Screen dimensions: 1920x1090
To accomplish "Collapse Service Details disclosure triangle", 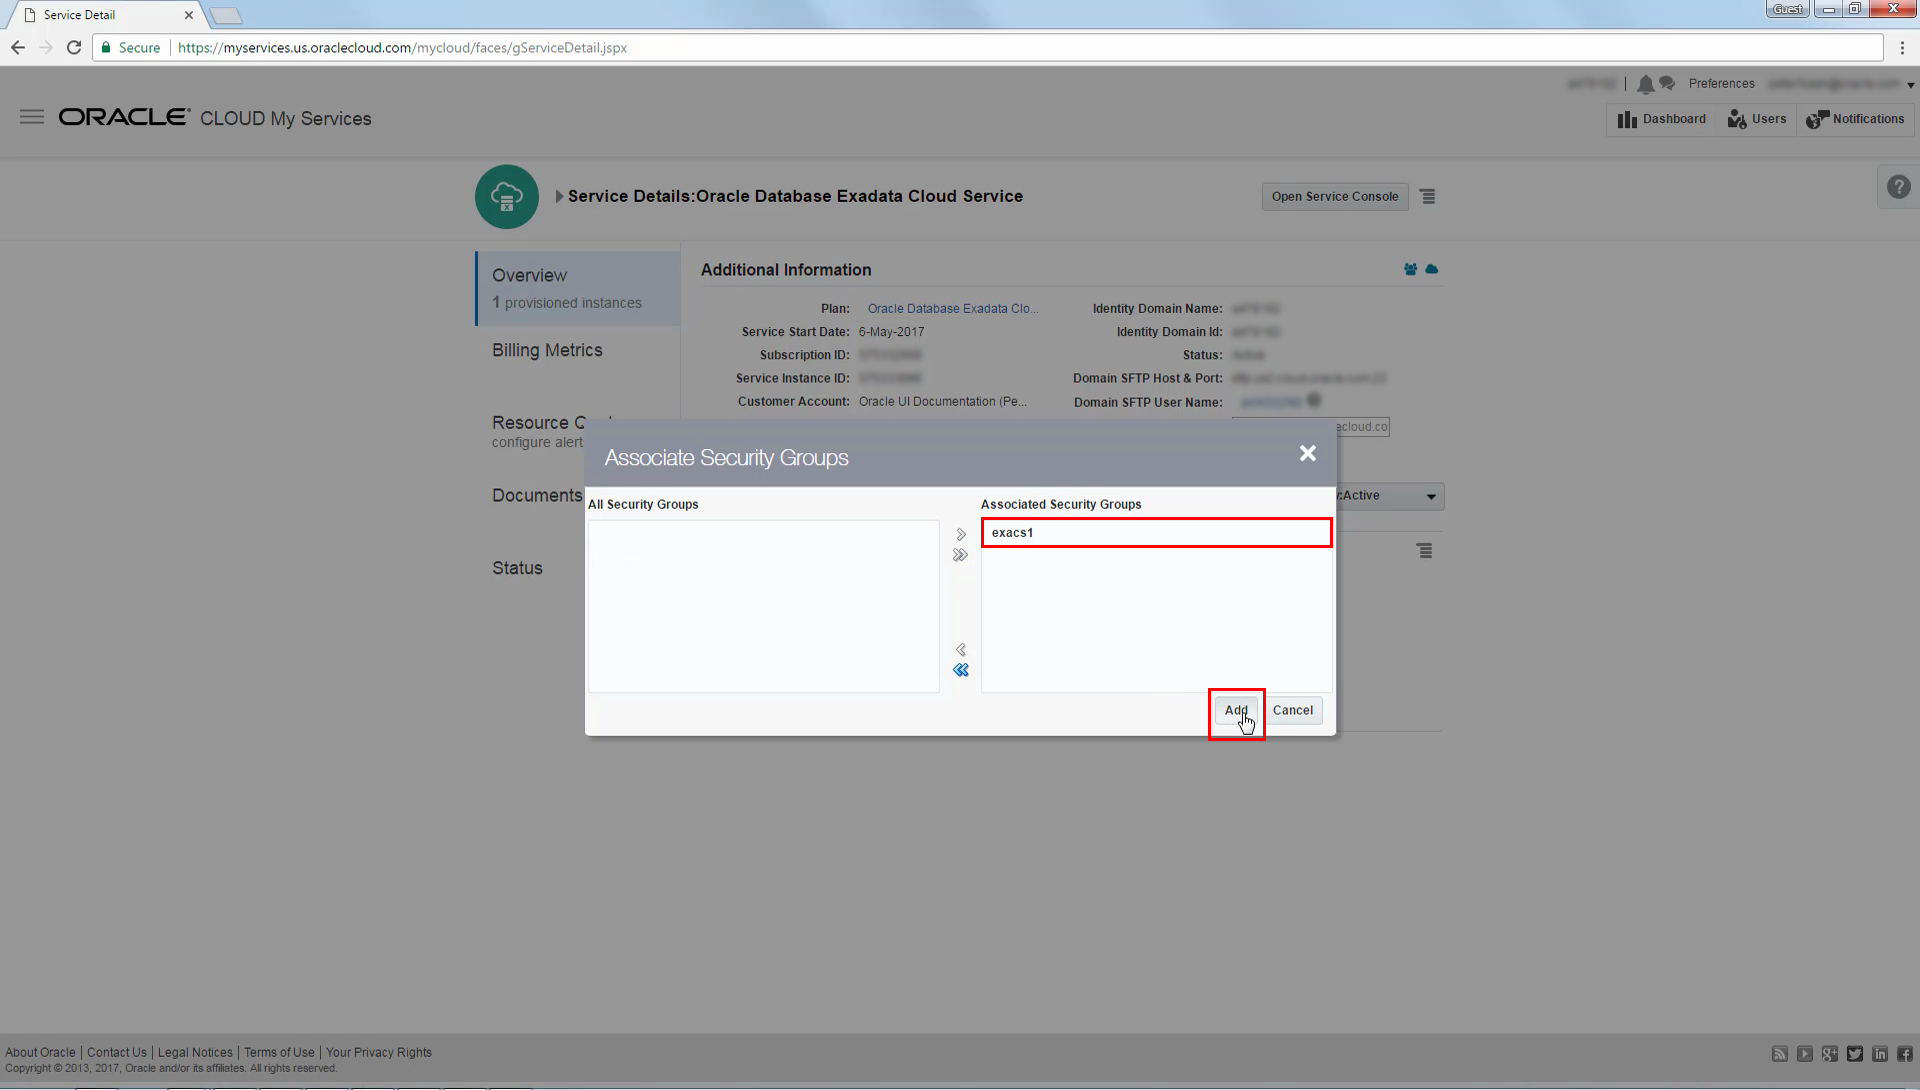I will pyautogui.click(x=560, y=197).
